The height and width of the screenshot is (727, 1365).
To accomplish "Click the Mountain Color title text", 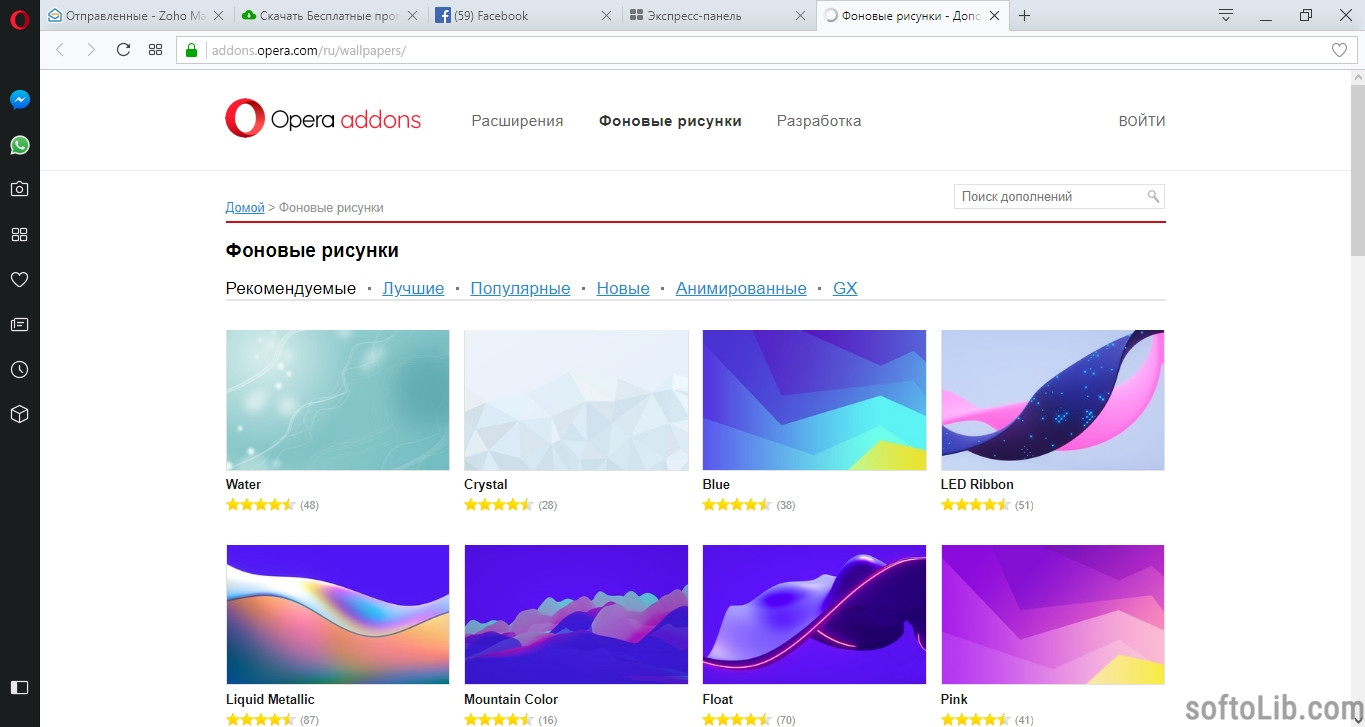I will (x=511, y=699).
